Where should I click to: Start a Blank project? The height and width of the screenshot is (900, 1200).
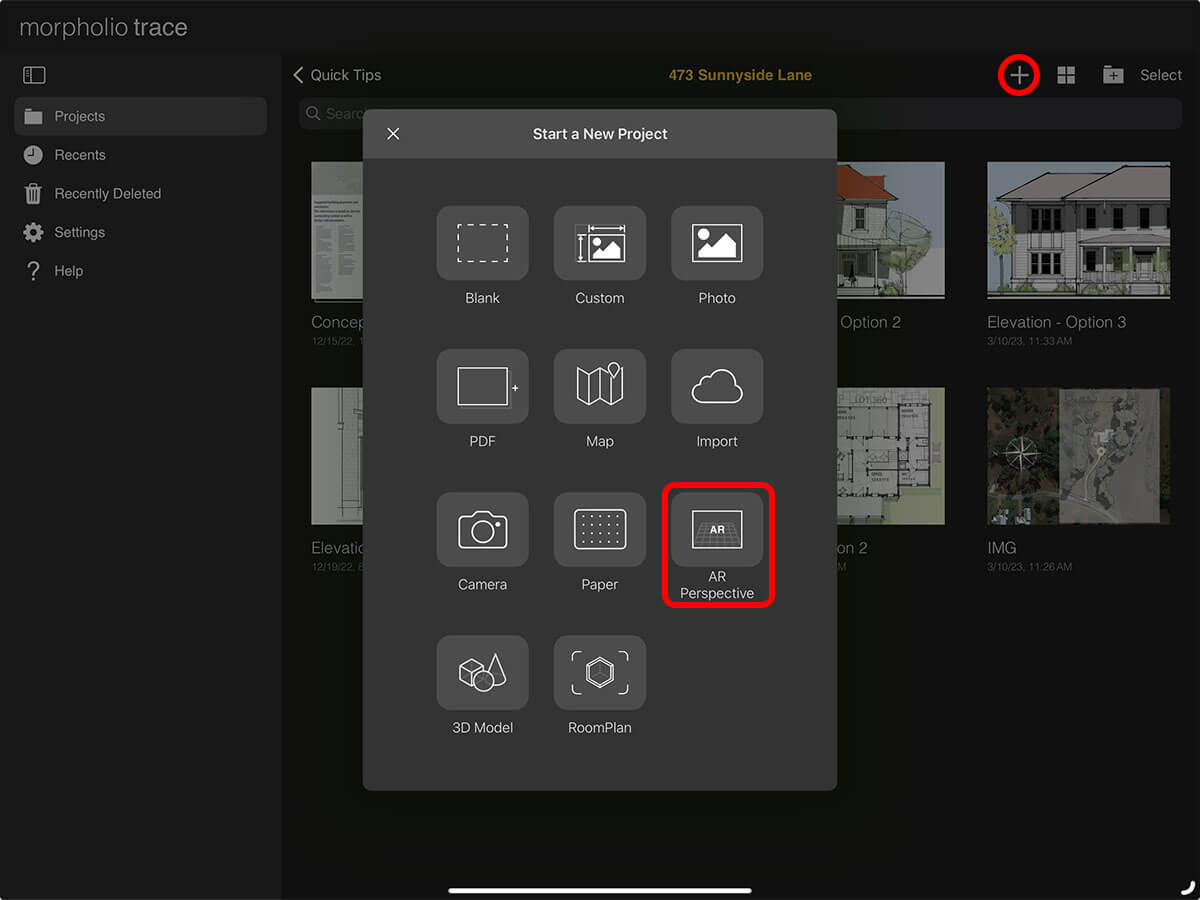point(482,243)
